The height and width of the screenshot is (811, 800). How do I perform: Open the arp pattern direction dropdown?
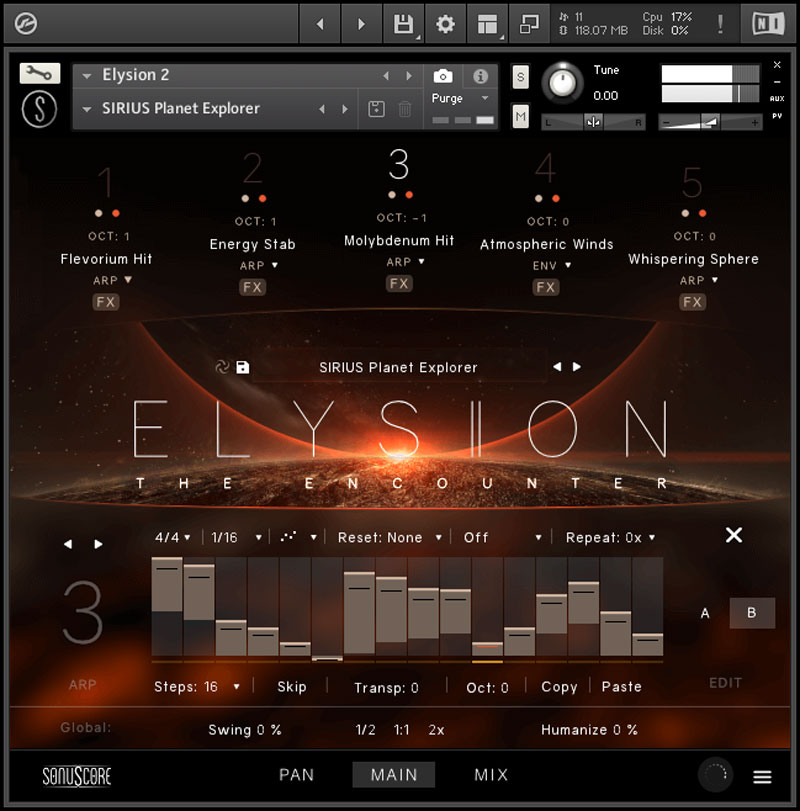pyautogui.click(x=298, y=537)
